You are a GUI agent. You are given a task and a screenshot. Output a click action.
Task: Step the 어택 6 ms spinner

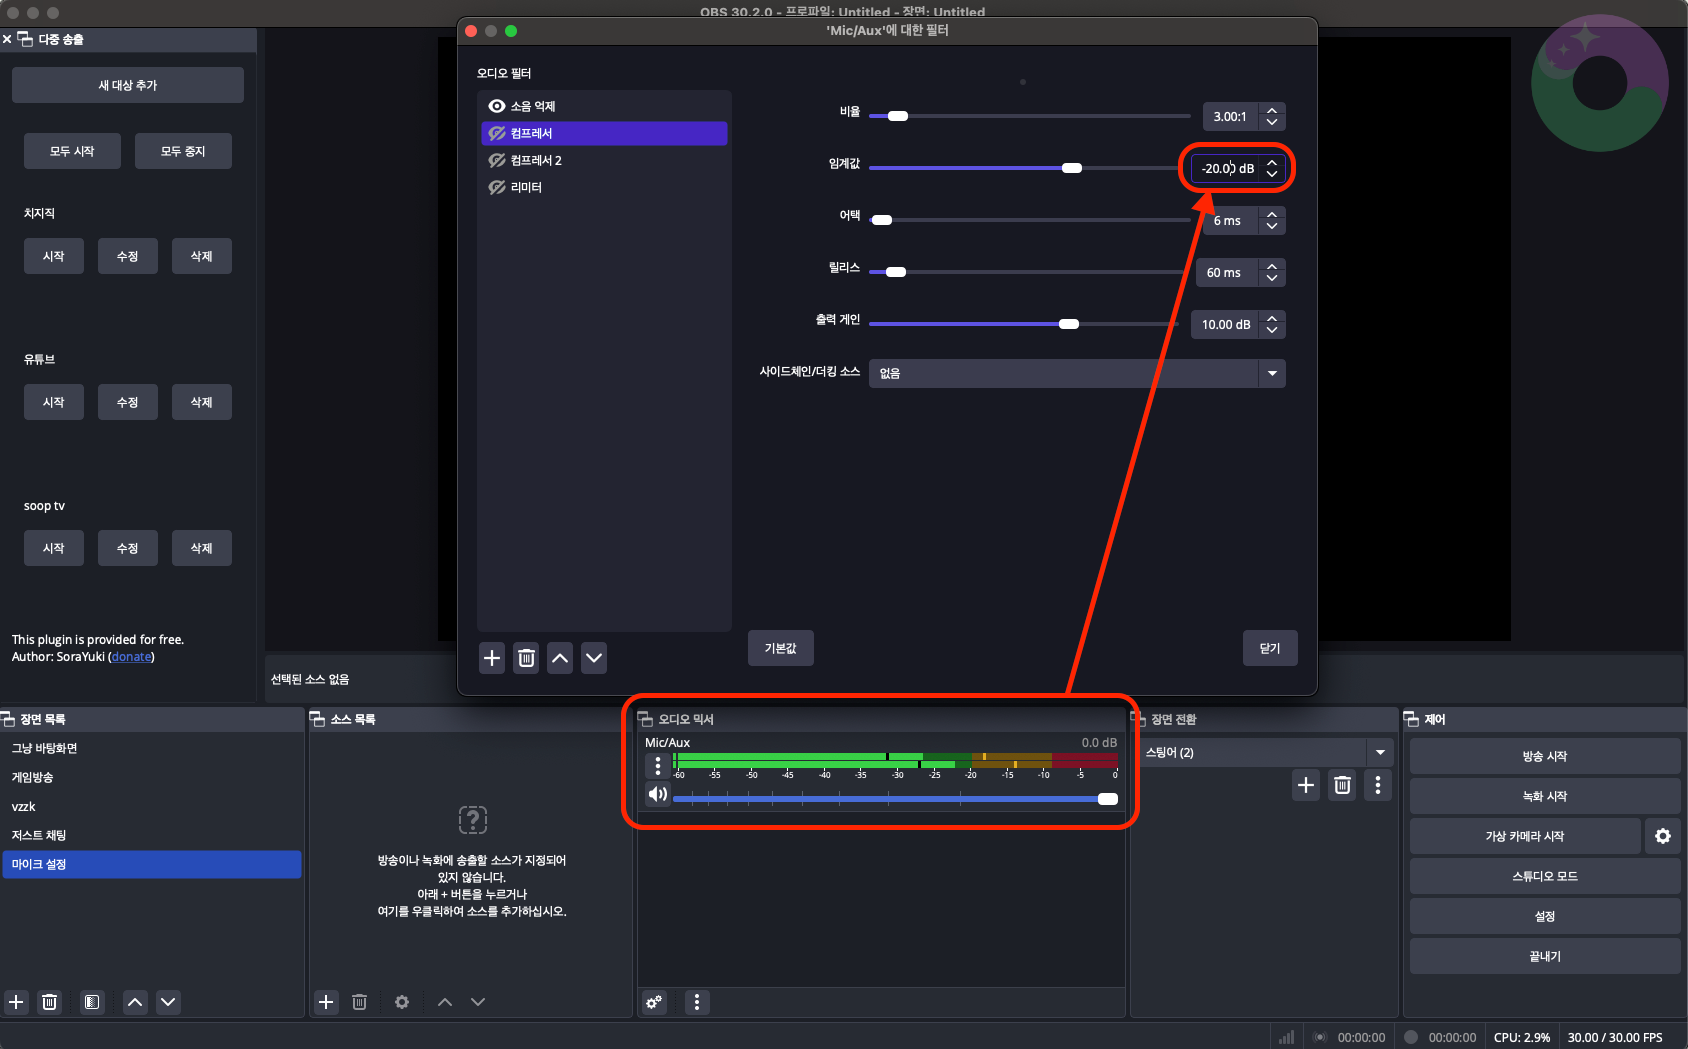coord(1272,220)
